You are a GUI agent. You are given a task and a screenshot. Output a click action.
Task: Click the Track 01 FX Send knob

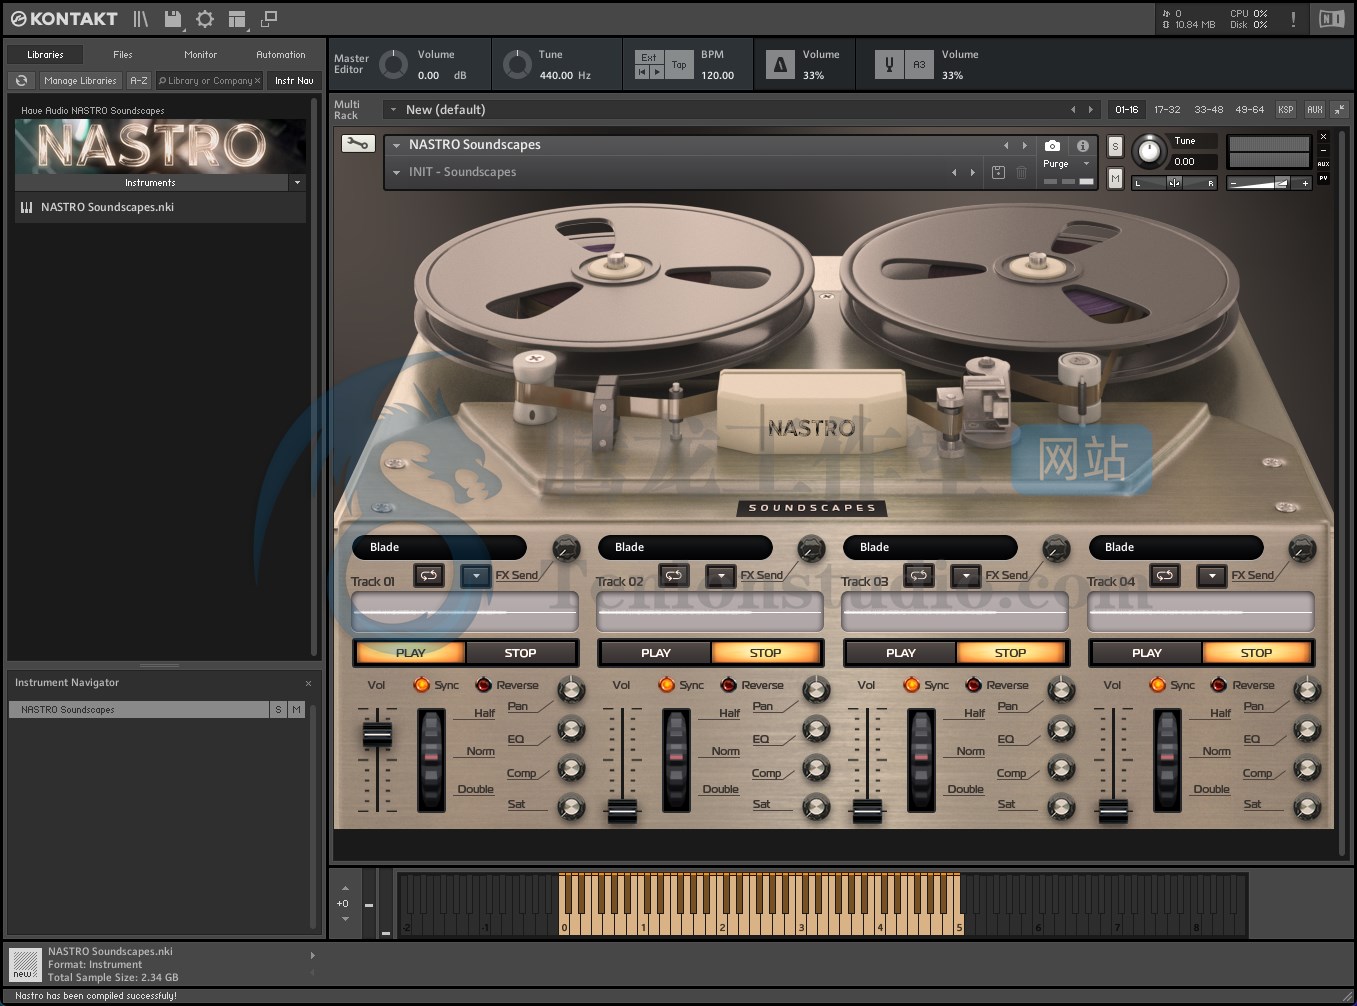pyautogui.click(x=566, y=548)
